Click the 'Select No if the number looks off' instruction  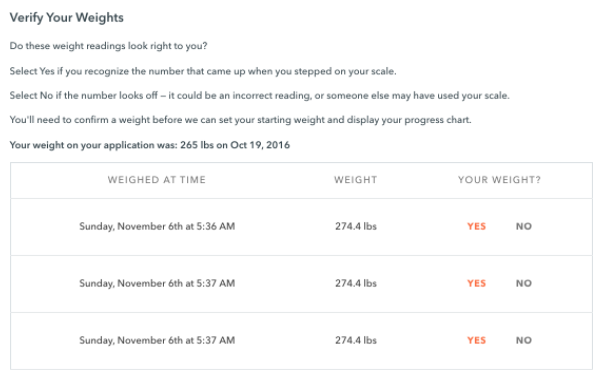point(259,95)
